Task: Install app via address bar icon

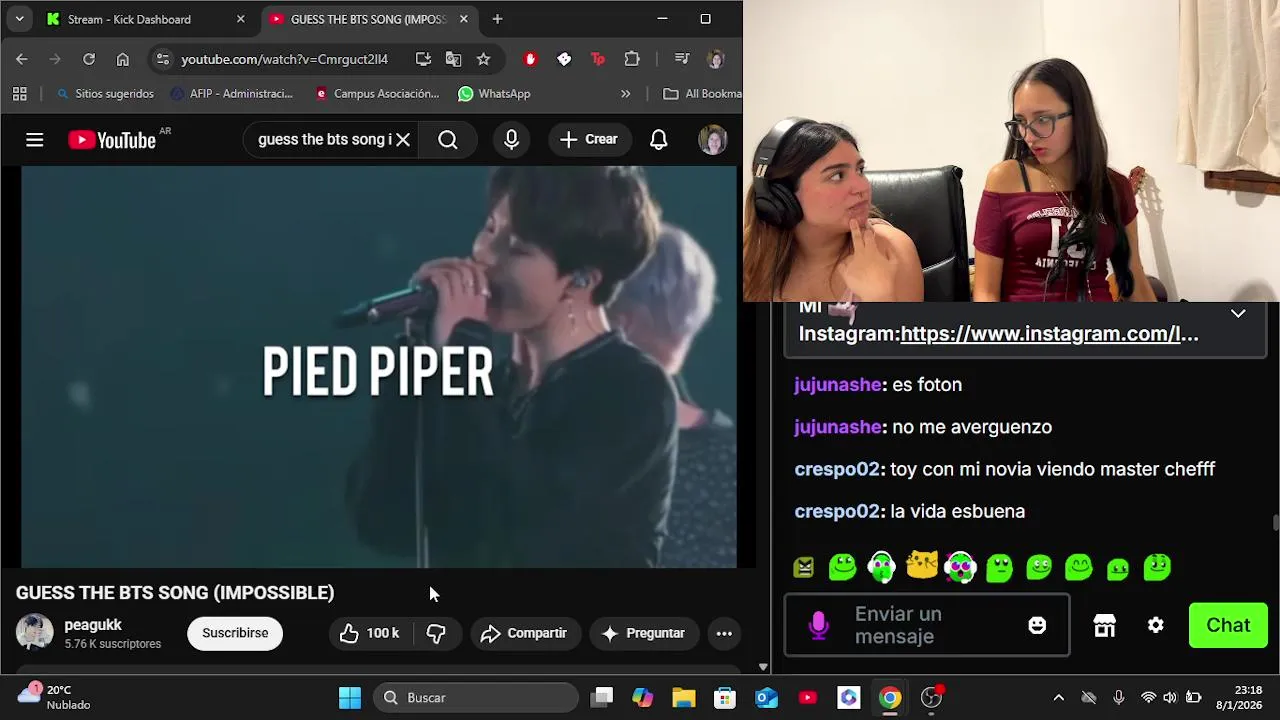Action: (x=423, y=59)
